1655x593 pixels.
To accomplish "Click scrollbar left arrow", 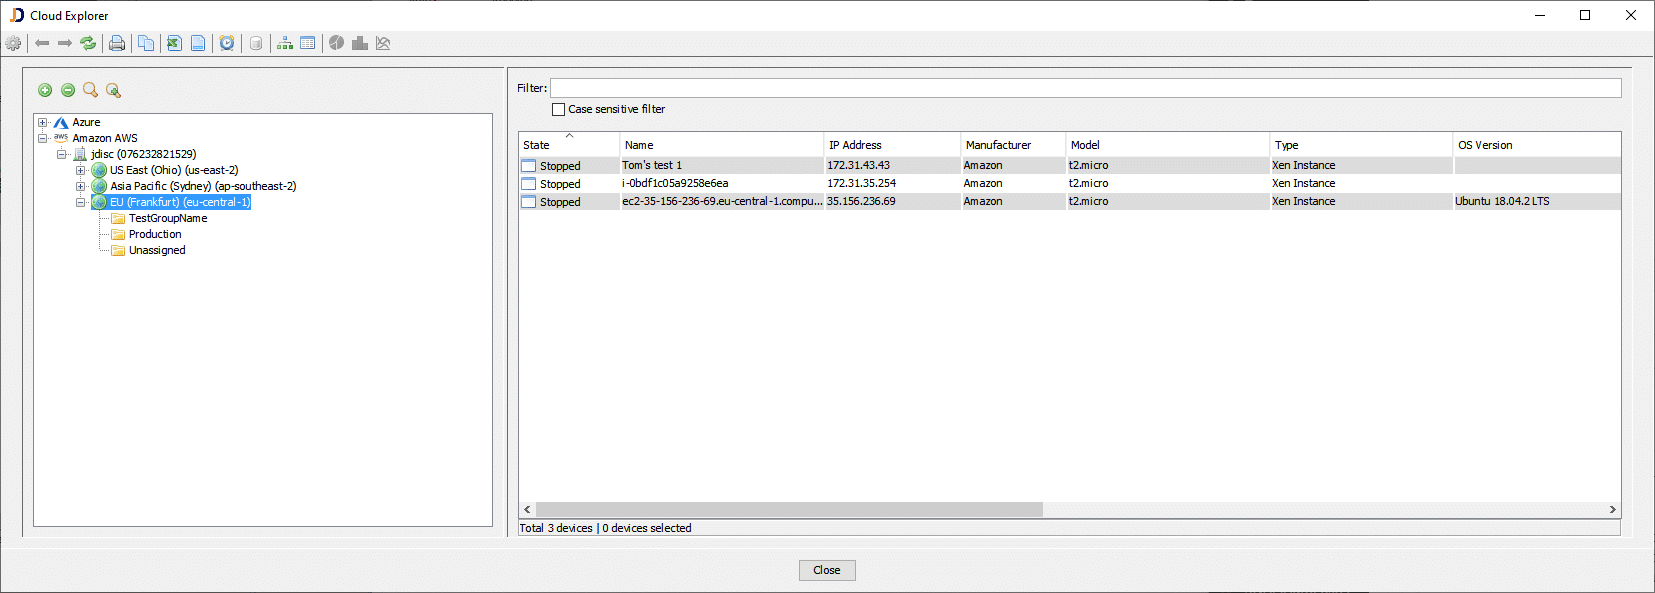I will pyautogui.click(x=527, y=510).
